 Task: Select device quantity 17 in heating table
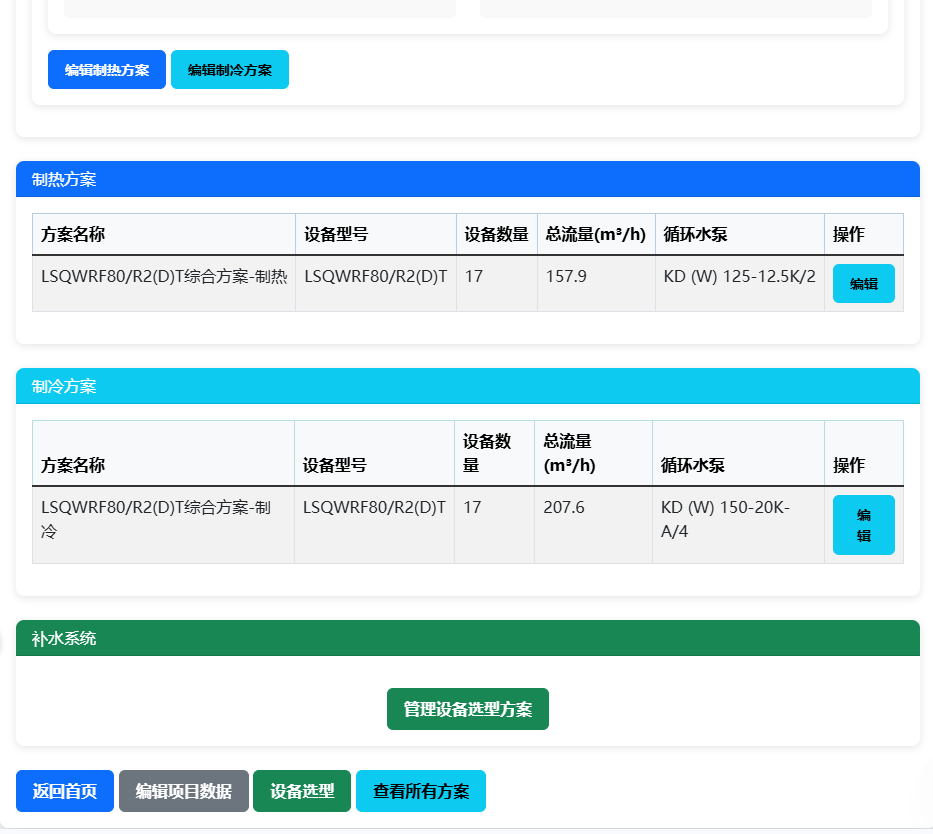click(474, 277)
